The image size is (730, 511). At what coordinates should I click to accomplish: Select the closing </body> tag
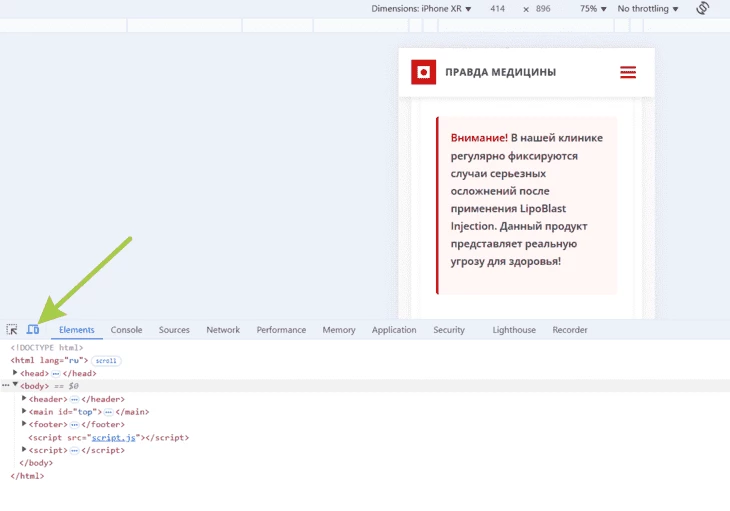(36, 463)
